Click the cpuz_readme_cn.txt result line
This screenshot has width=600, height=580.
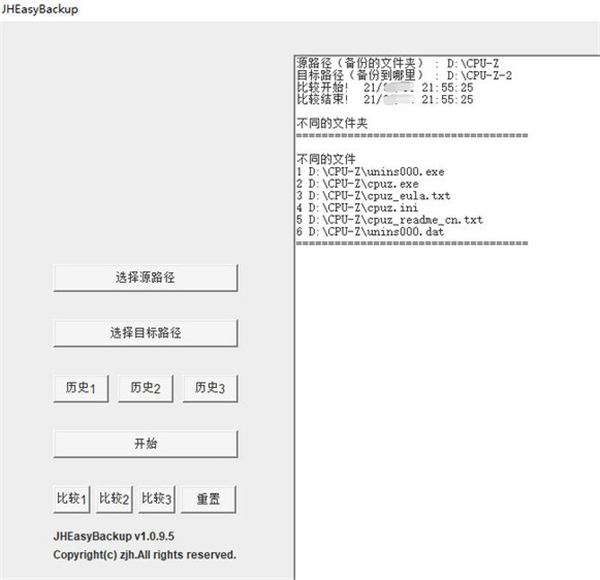(390, 220)
